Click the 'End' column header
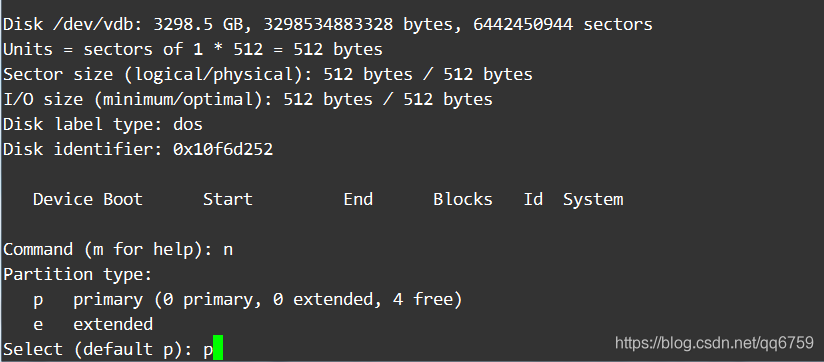Viewport: 824px width, 362px height. tap(358, 200)
